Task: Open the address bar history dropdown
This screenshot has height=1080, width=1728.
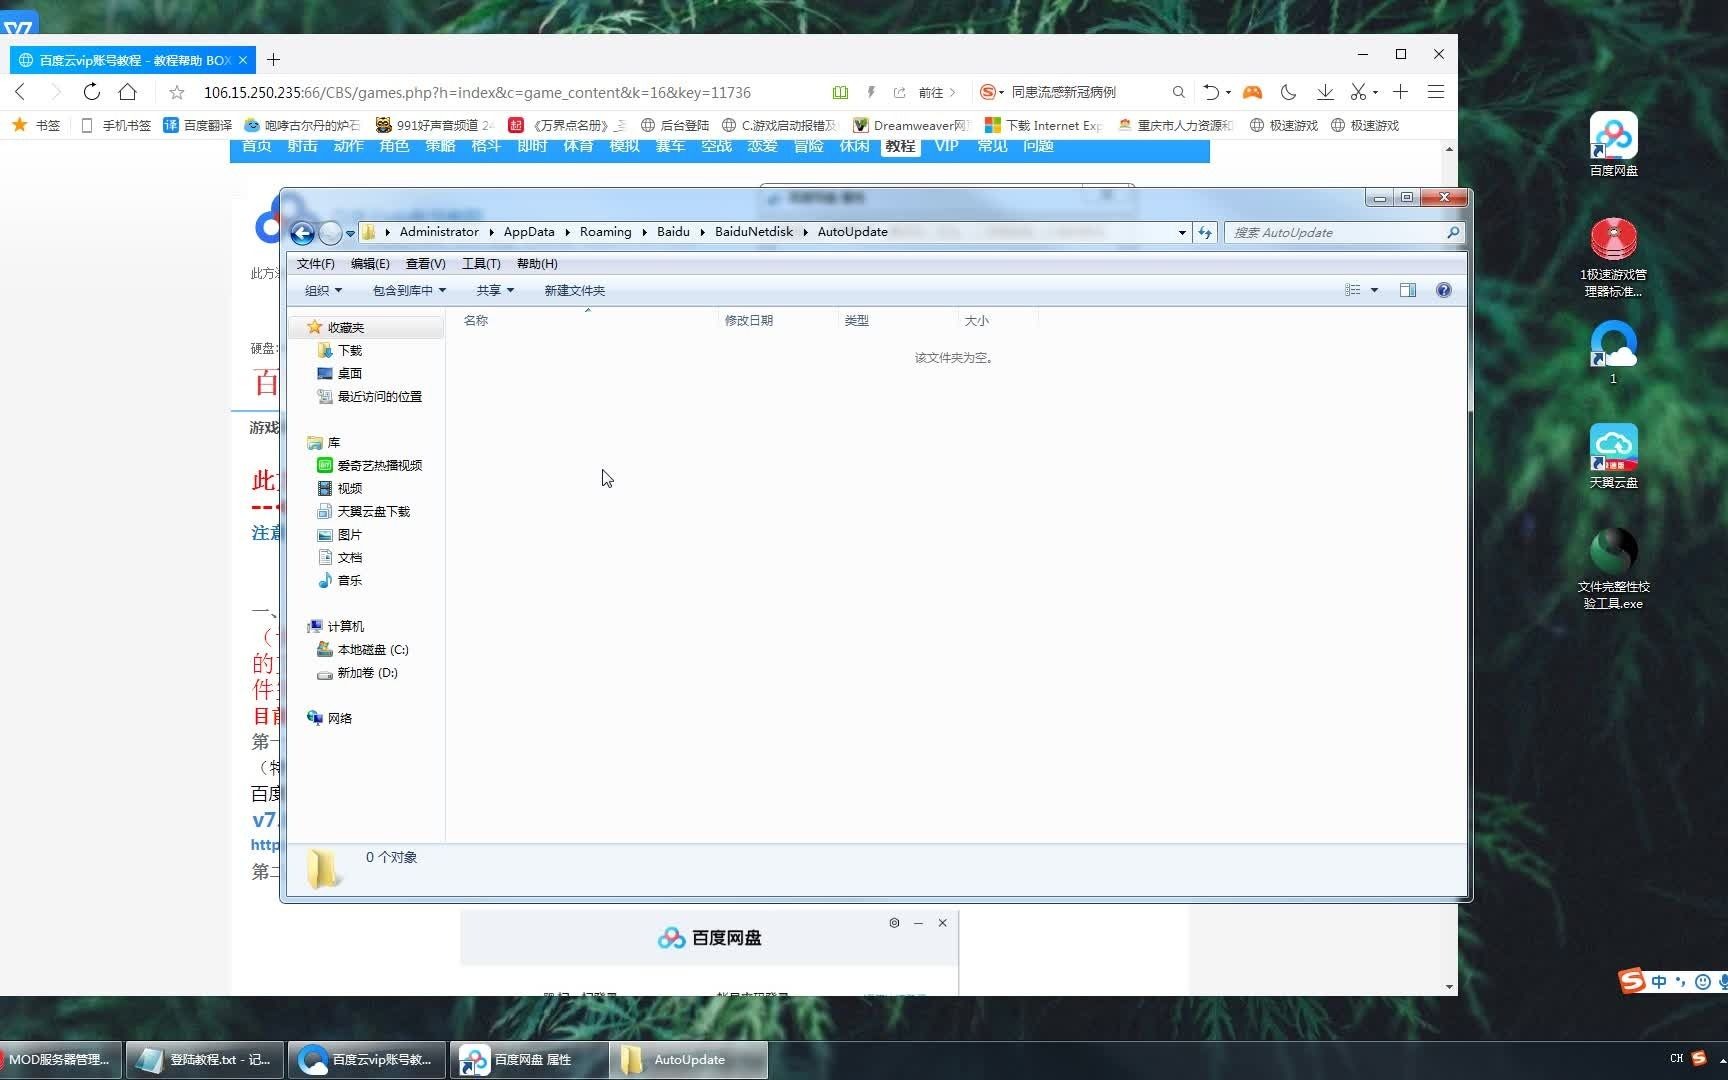Action: pyautogui.click(x=1182, y=232)
